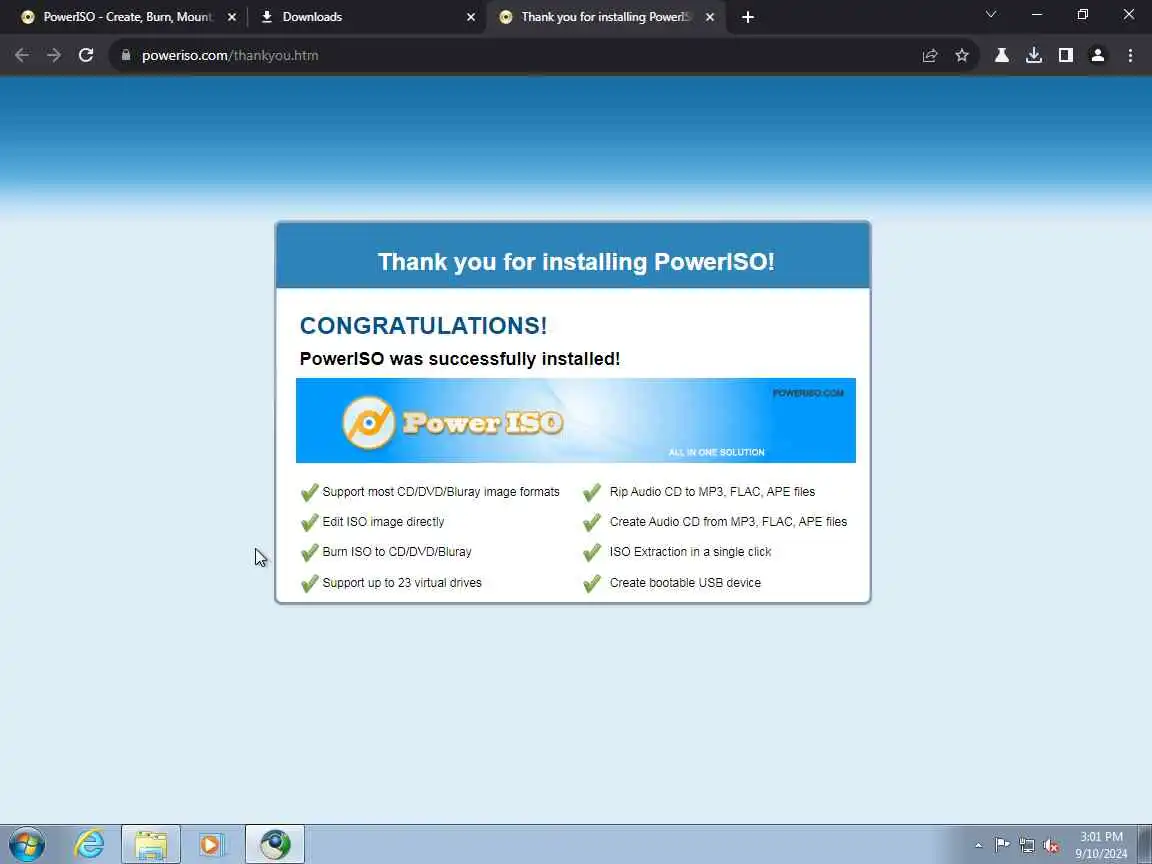
Task: Click the muted volume tray icon
Action: [x=1051, y=846]
